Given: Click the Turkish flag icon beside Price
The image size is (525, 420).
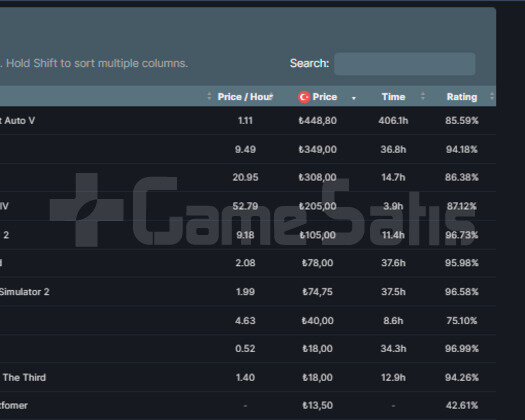Looking at the screenshot, I should (x=304, y=97).
